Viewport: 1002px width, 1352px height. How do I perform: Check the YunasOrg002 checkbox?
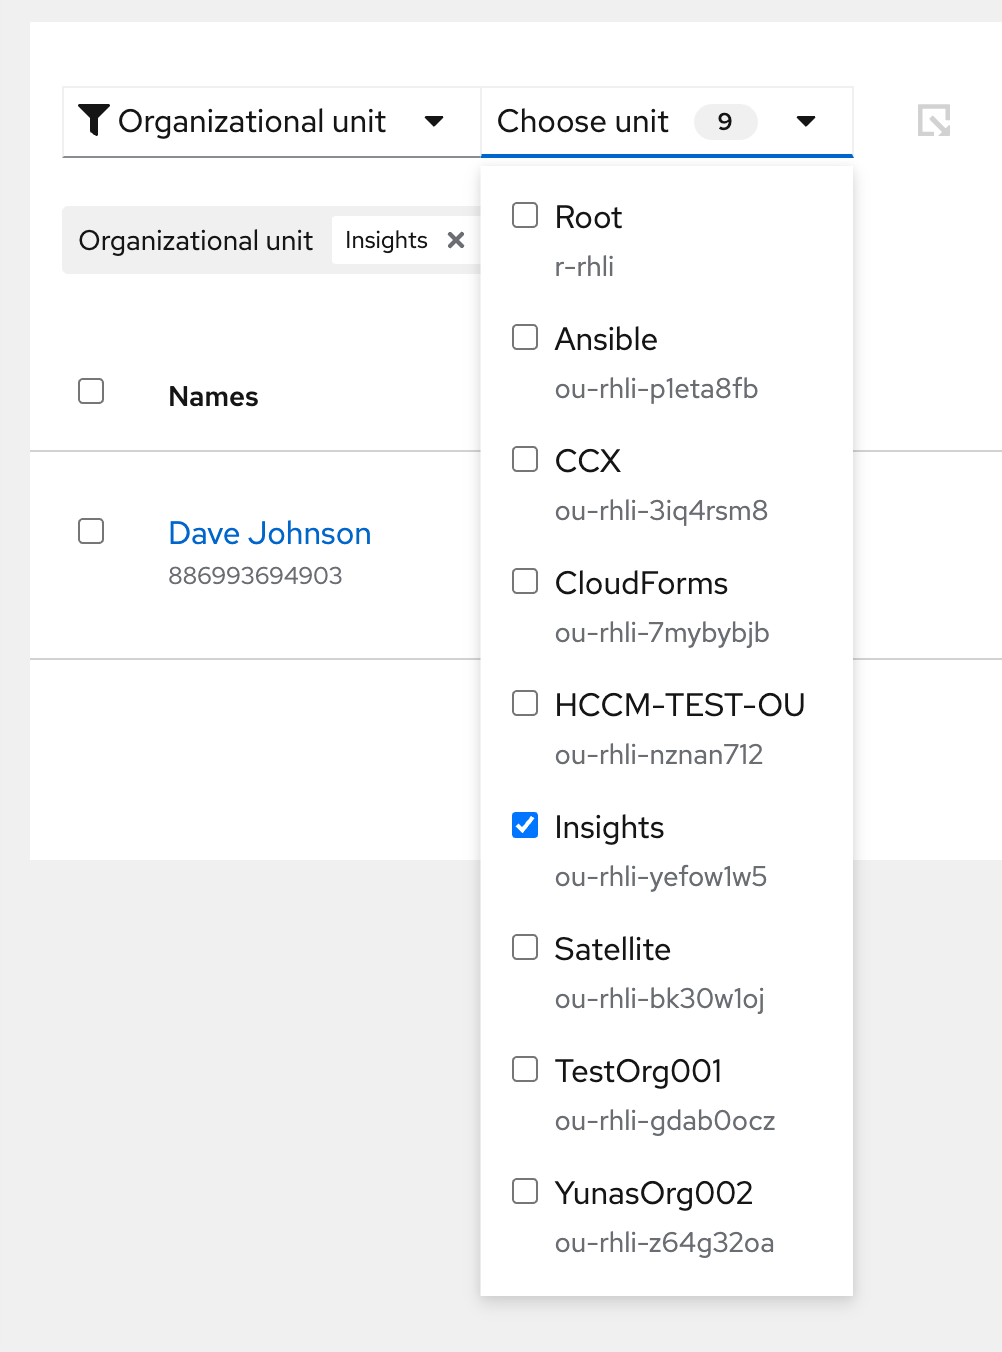[x=525, y=1191]
